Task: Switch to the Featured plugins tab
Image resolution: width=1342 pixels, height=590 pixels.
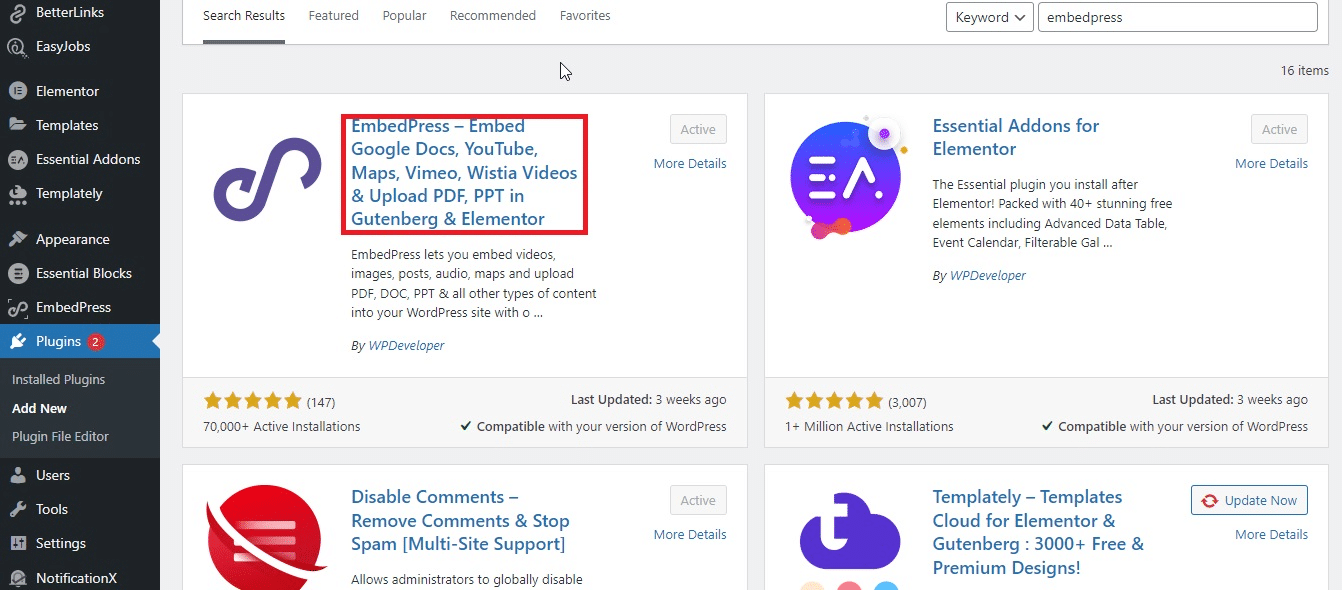Action: tap(333, 15)
